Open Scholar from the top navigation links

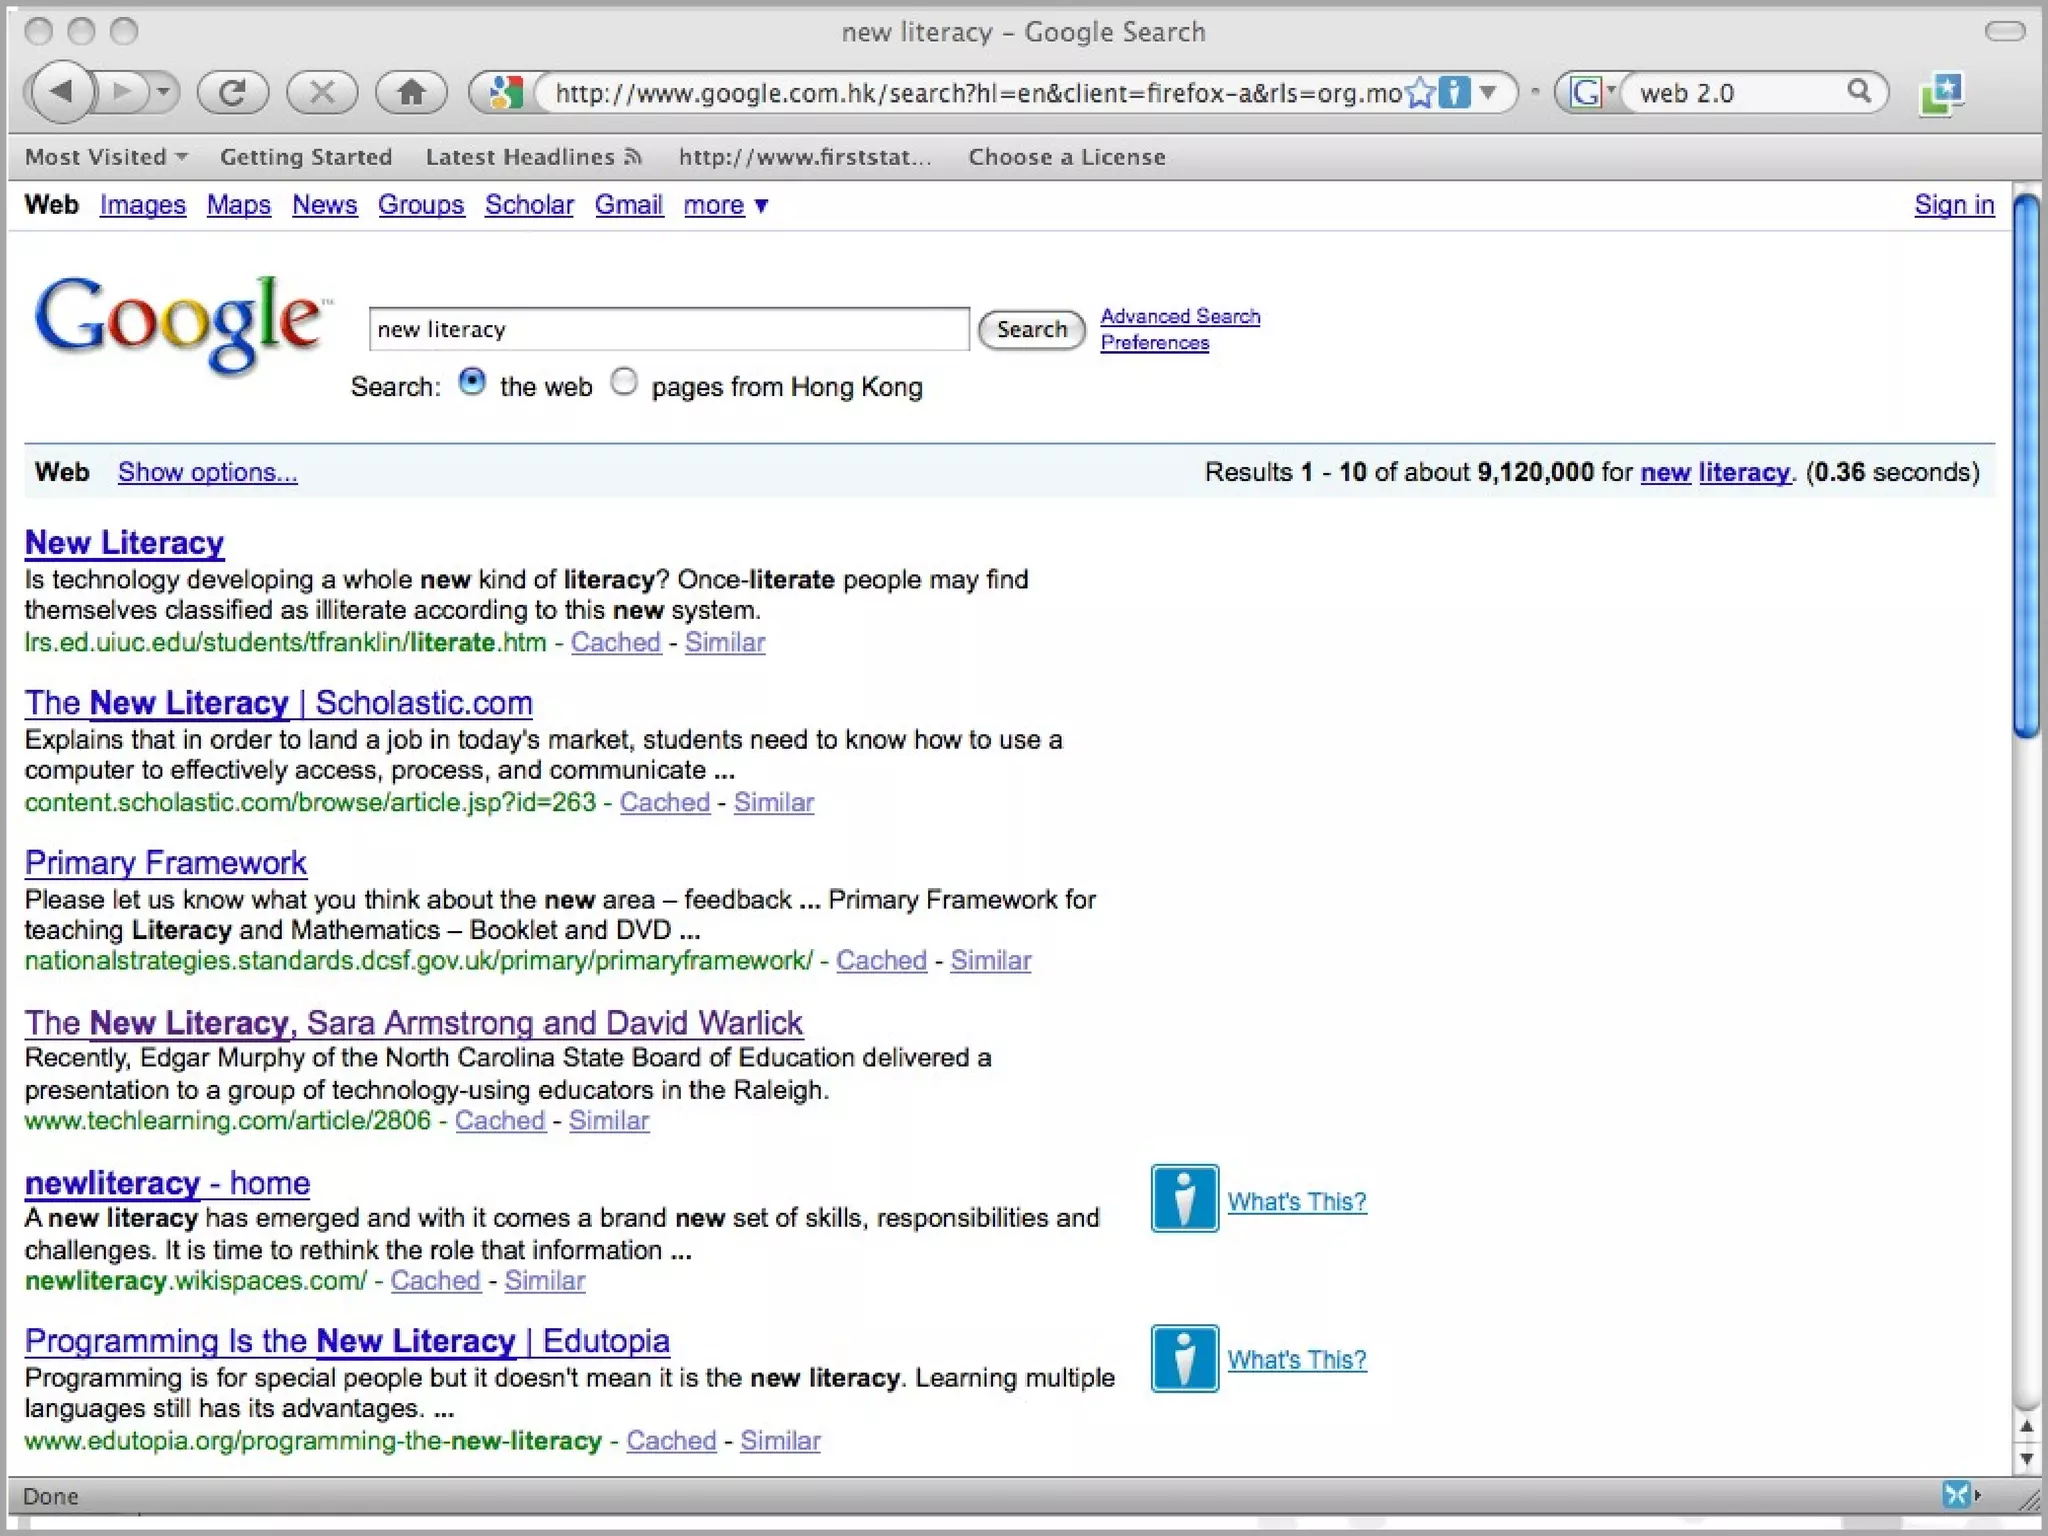[529, 205]
